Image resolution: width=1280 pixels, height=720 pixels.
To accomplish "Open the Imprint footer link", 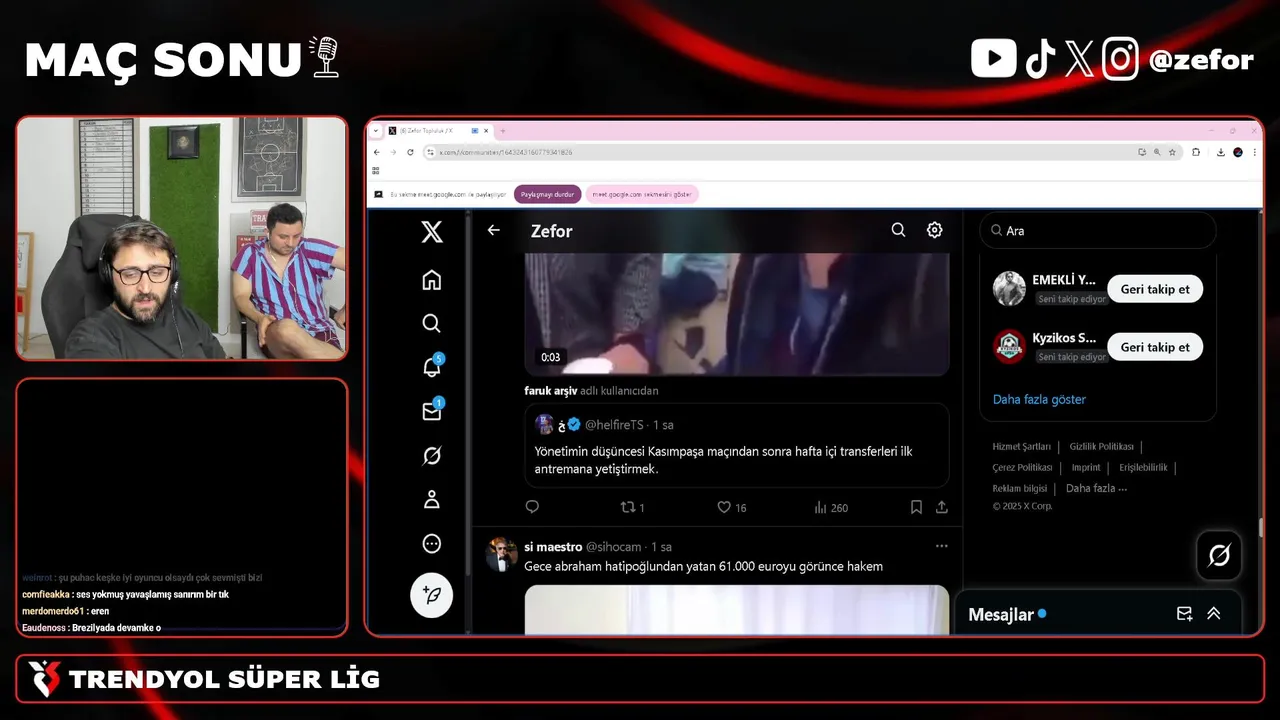I will 1086,467.
